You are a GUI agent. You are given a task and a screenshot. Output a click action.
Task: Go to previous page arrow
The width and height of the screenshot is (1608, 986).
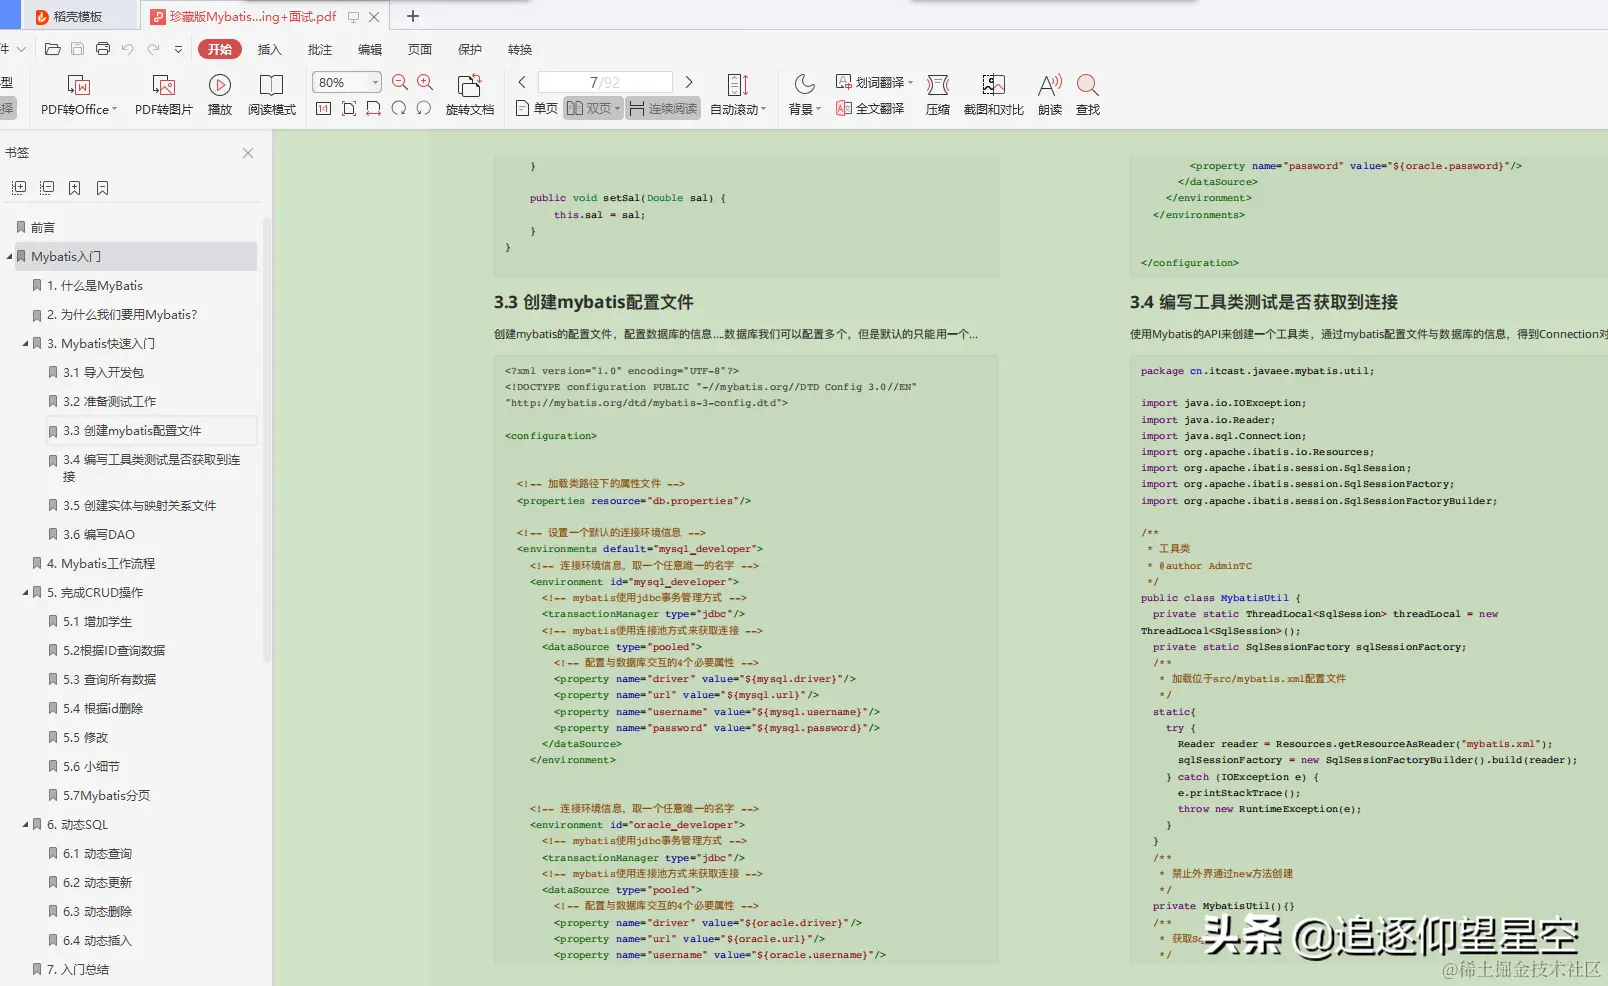click(x=522, y=82)
